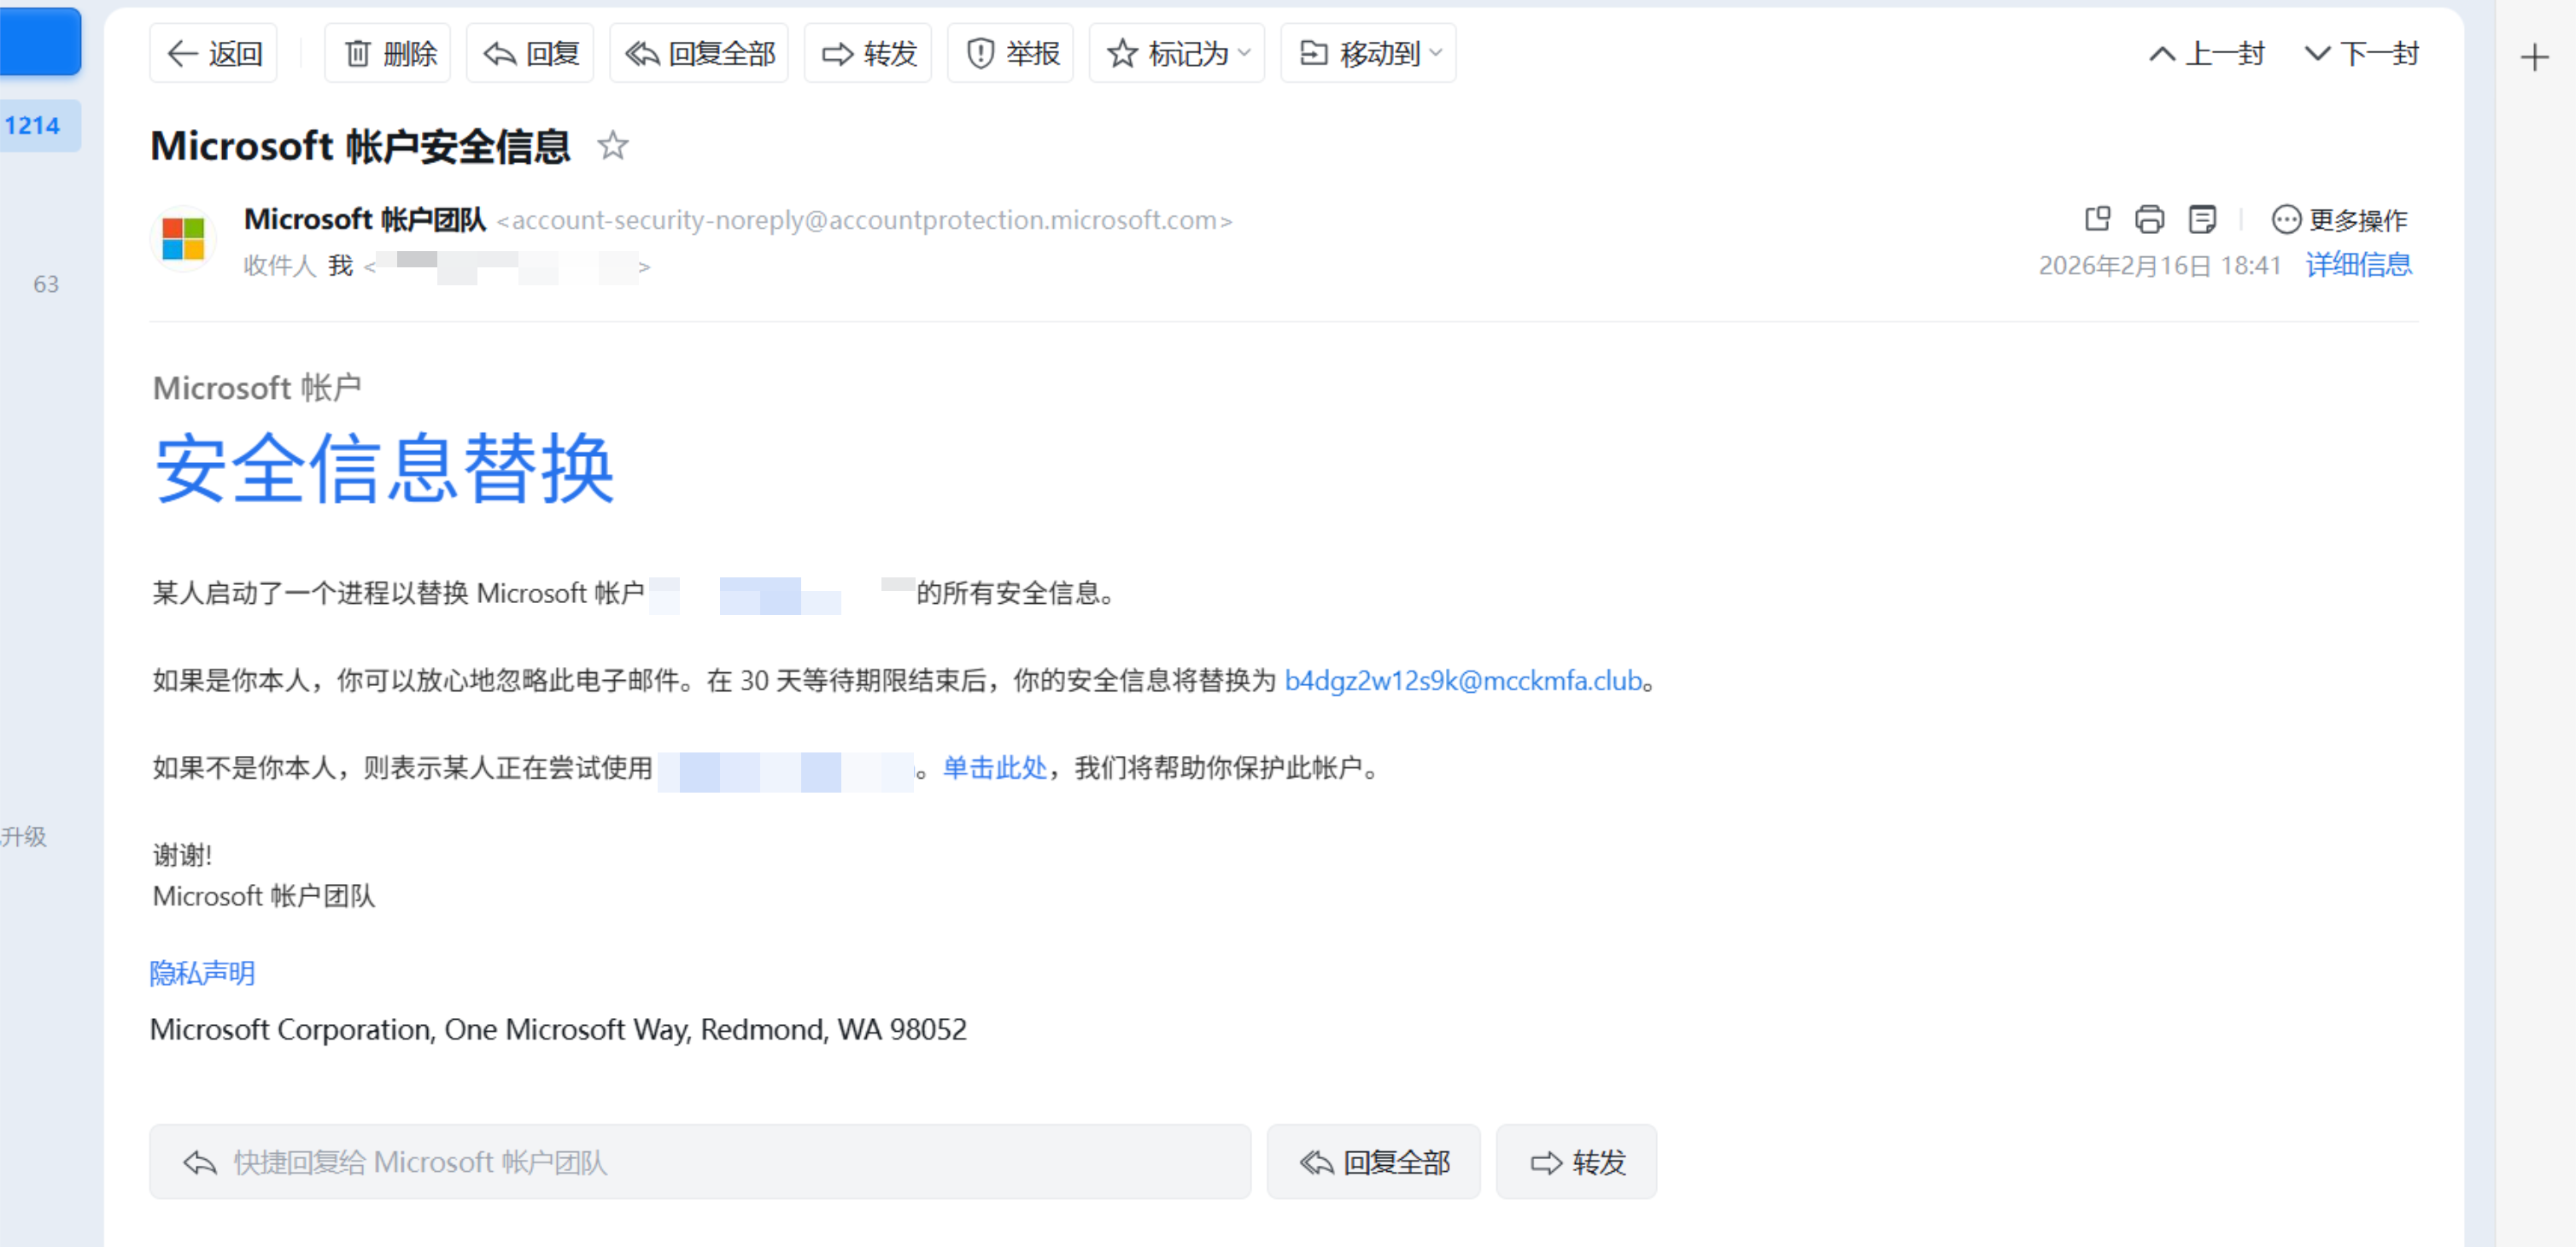The width and height of the screenshot is (2576, 1247).
Task: Report this email as spam via 举报
Action: [x=1010, y=53]
